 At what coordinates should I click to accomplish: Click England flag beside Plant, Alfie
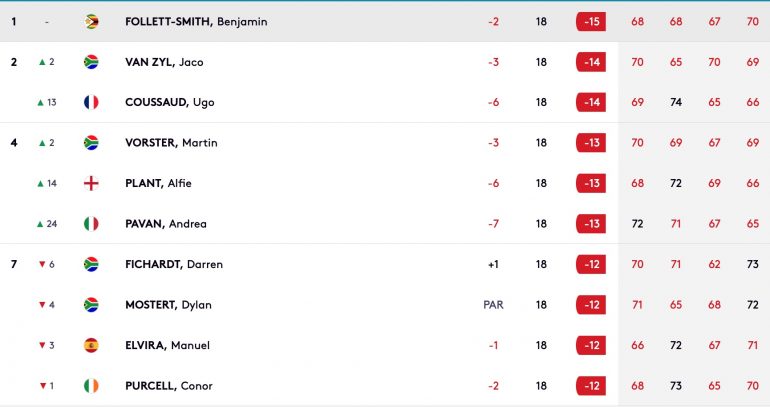tap(91, 183)
